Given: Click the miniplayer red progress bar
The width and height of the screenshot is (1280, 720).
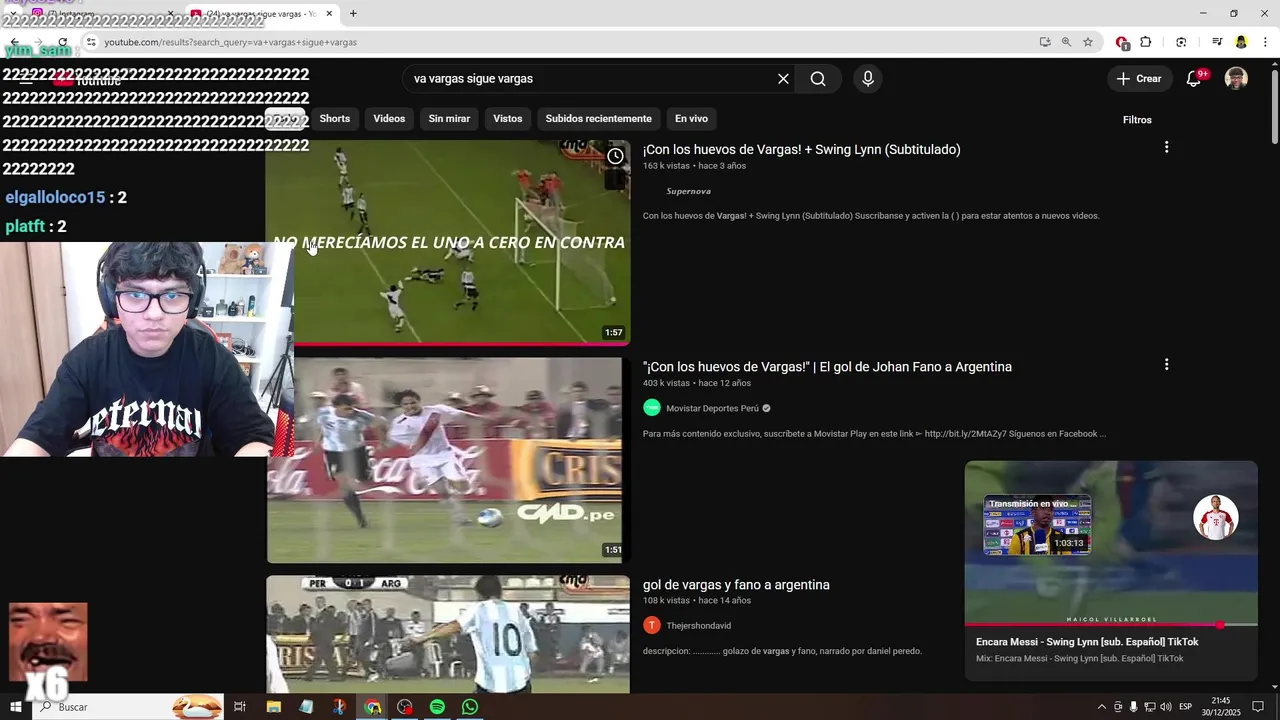Looking at the screenshot, I should [x=1111, y=625].
